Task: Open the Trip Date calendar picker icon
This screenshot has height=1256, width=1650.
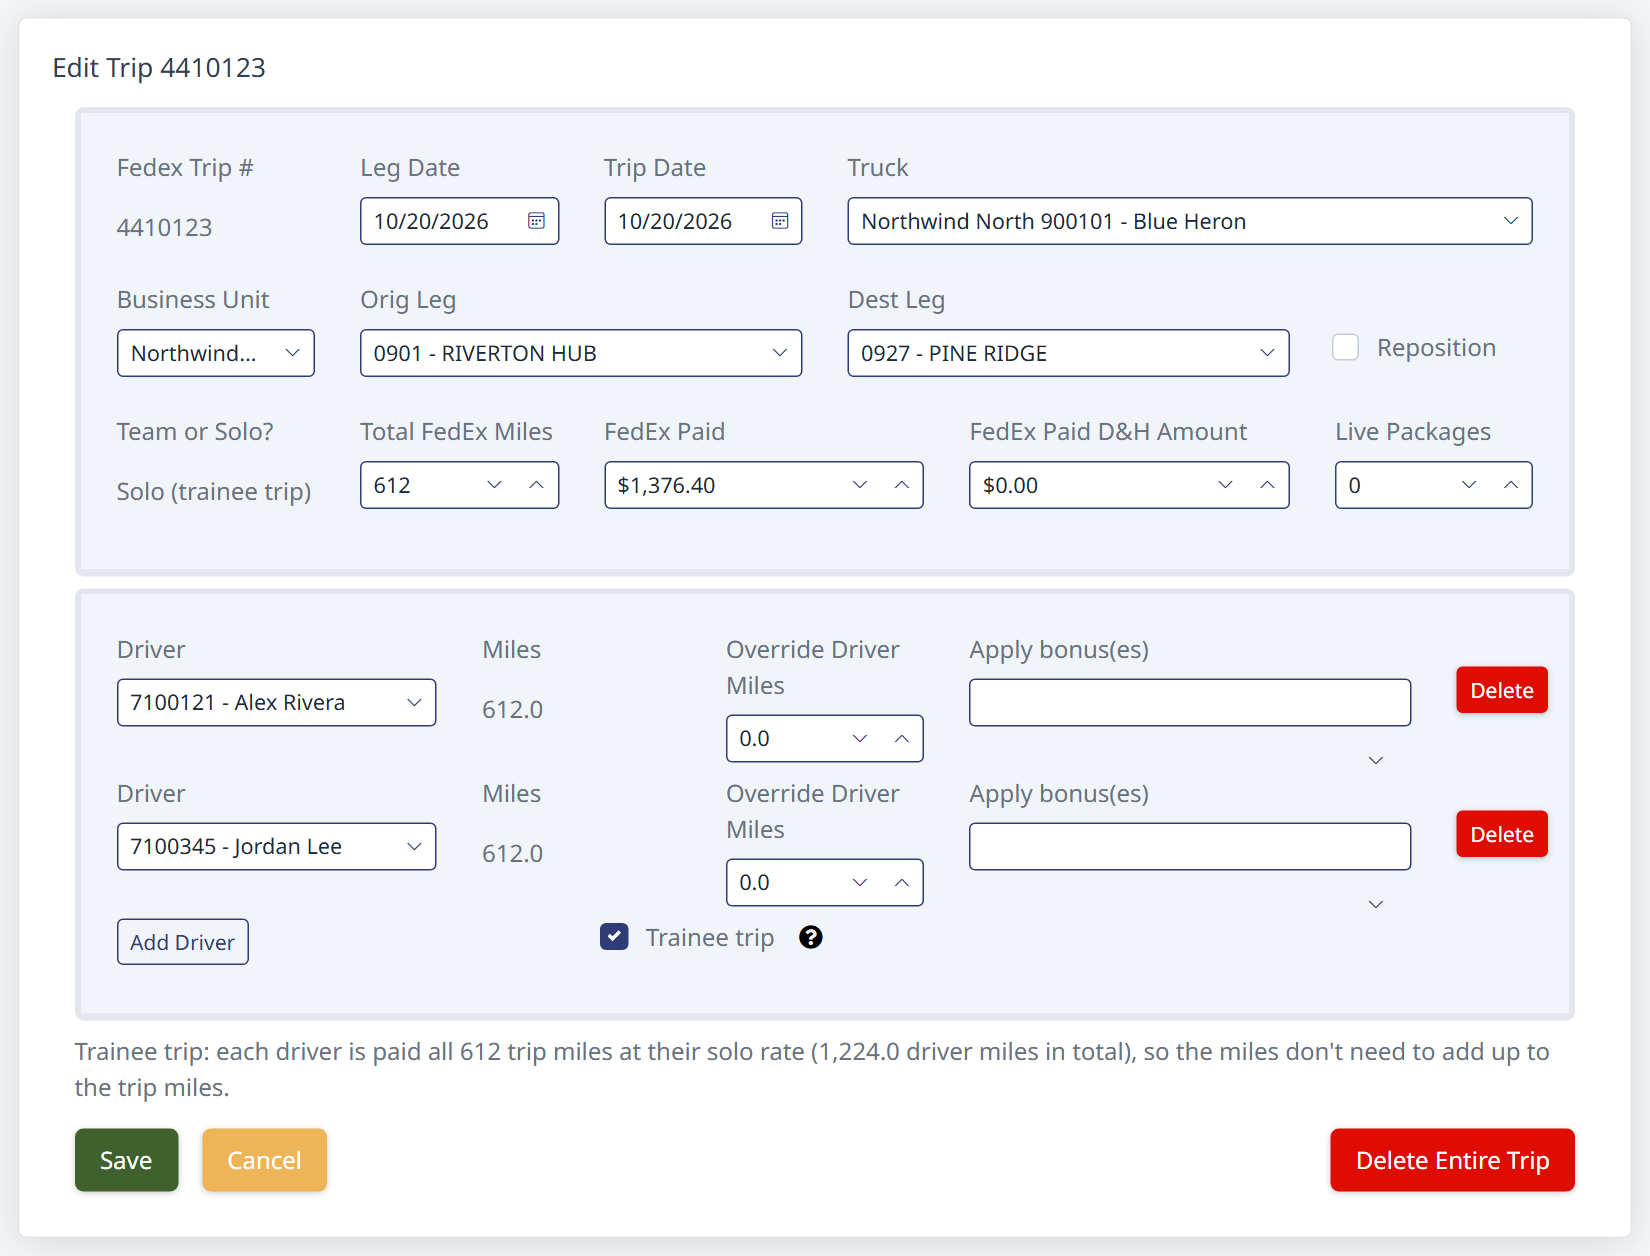Action: tap(780, 221)
